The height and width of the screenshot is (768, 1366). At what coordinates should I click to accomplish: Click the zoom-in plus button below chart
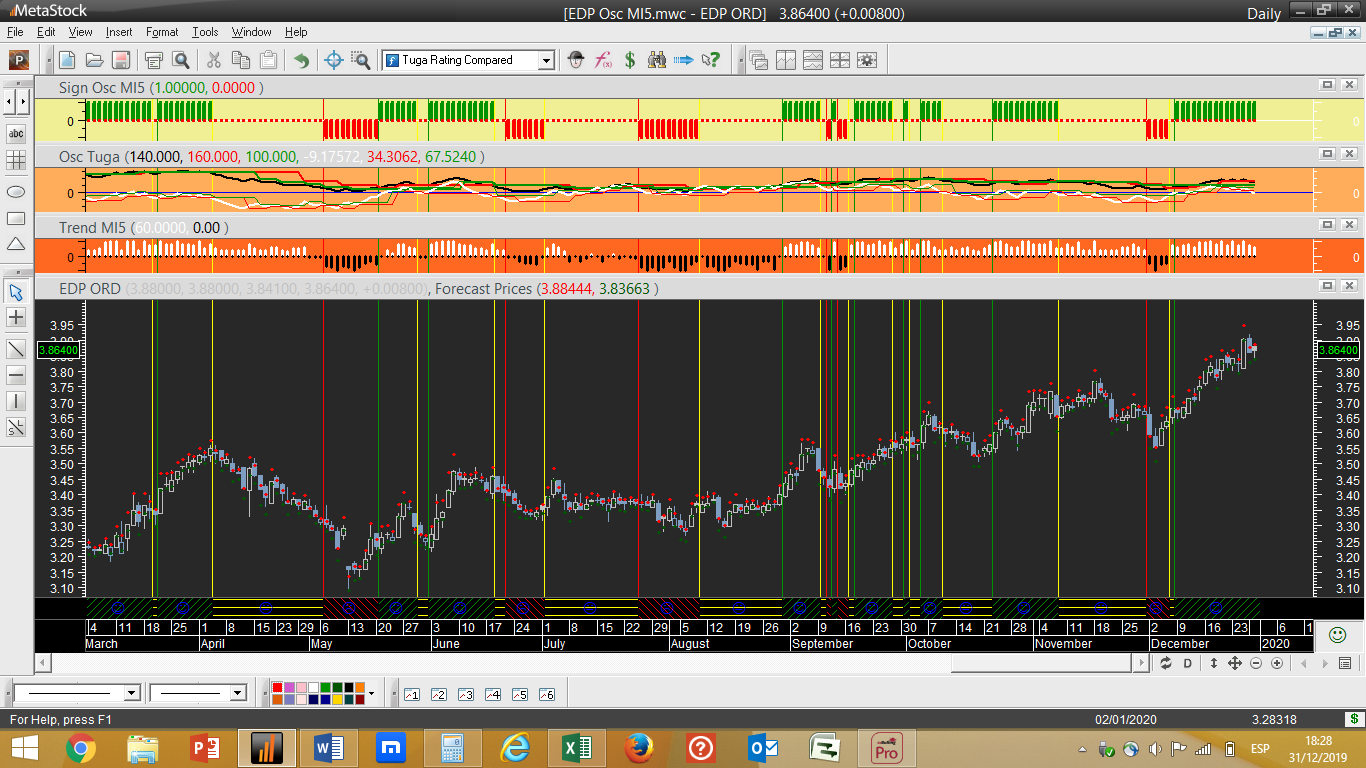click(x=1276, y=663)
